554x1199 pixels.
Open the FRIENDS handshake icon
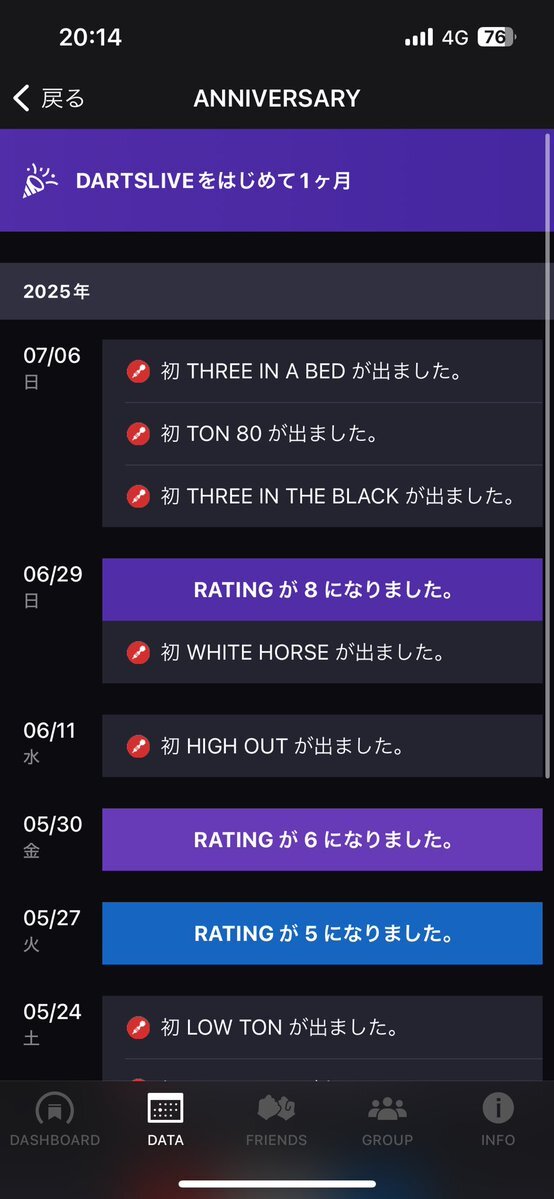(x=276, y=1108)
